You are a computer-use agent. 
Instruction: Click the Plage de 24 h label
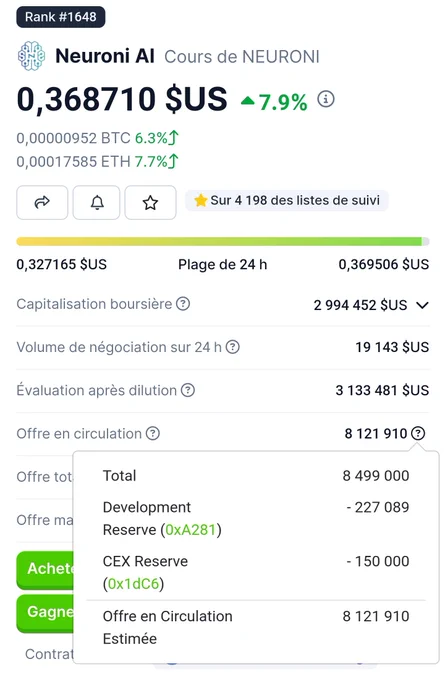point(222,264)
